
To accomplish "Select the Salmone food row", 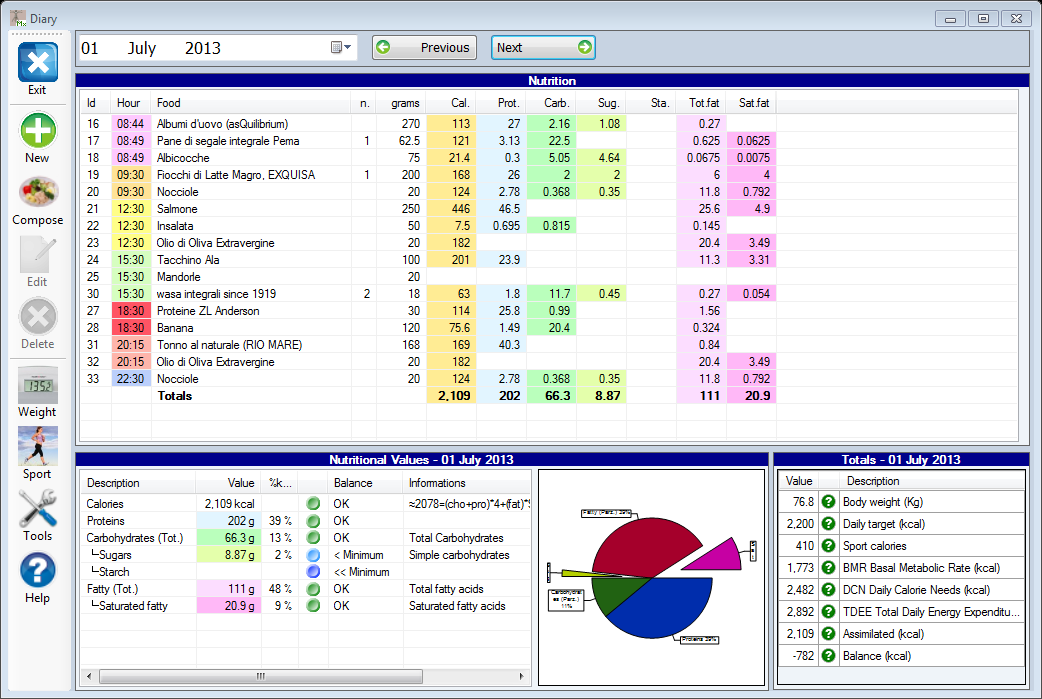I will [177, 209].
